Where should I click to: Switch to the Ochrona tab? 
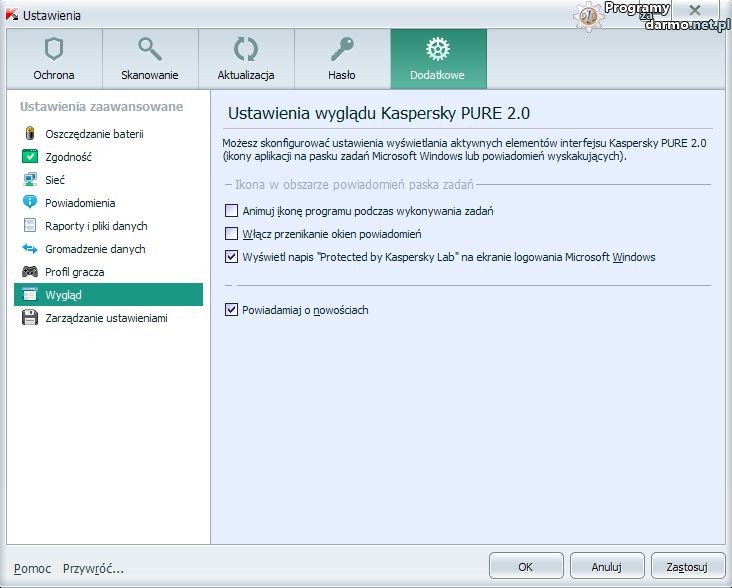pyautogui.click(x=54, y=59)
